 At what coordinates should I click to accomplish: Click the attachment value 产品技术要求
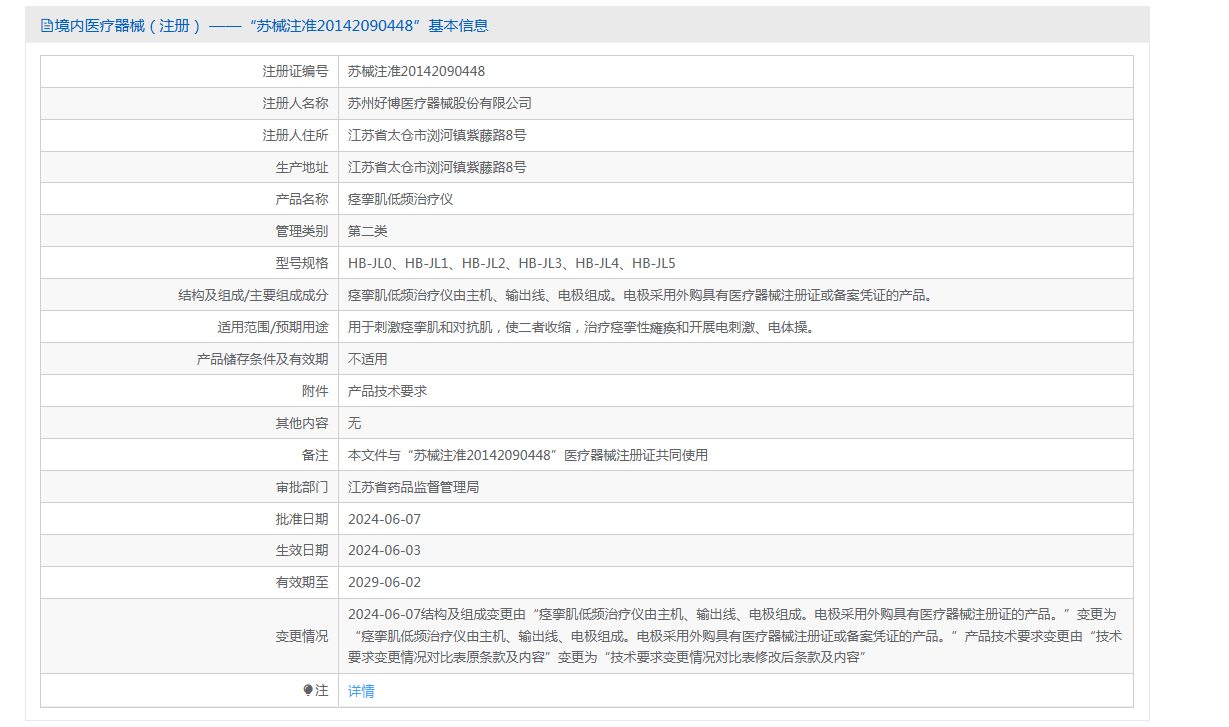388,391
